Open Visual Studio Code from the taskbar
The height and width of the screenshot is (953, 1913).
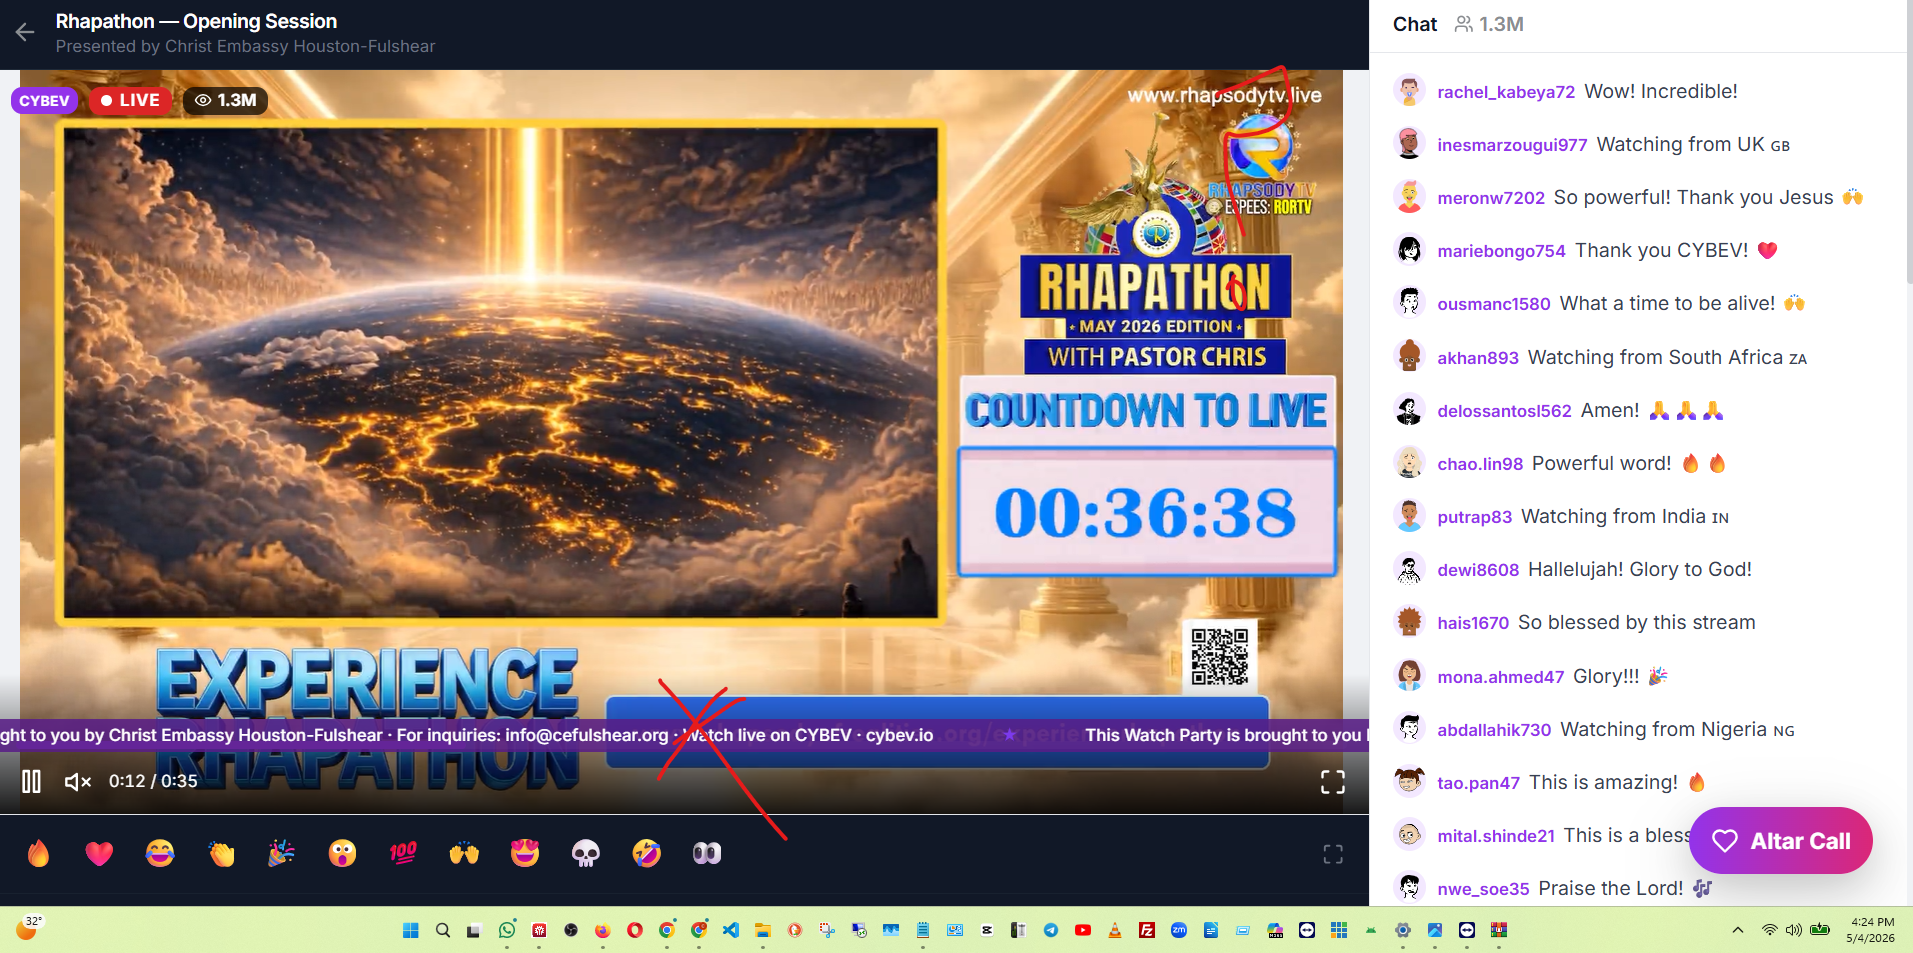pyautogui.click(x=731, y=930)
